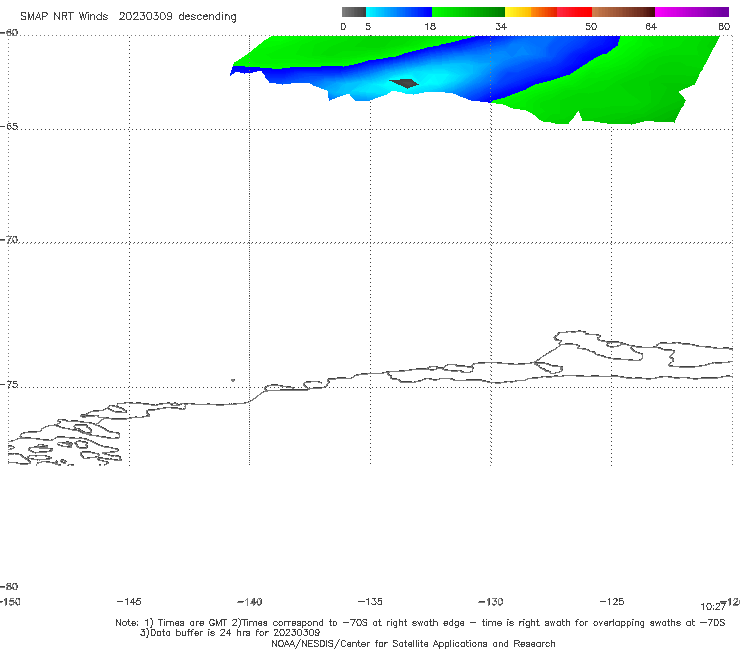The width and height of the screenshot is (740, 650).
Task: Click the '18' label under the color scale
Action: pos(430,26)
